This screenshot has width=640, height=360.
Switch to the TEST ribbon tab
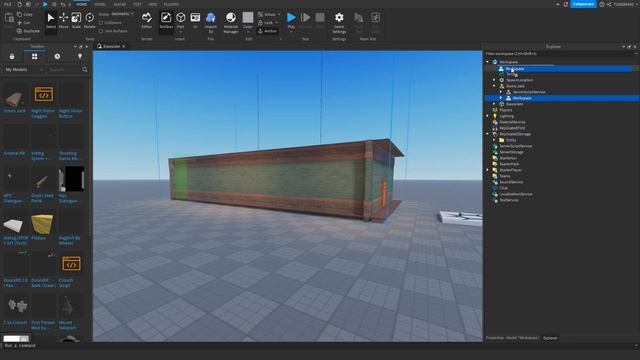point(137,4)
